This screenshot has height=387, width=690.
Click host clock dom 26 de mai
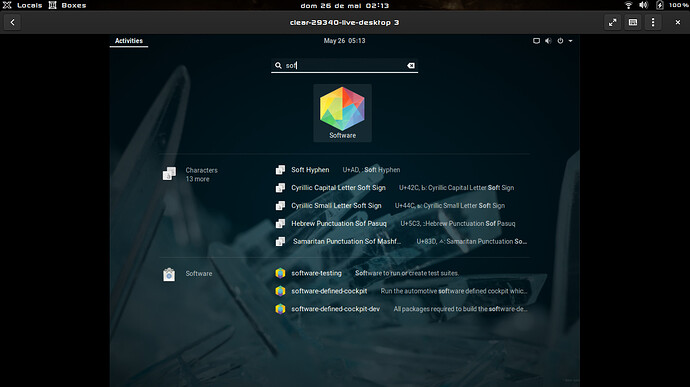click(345, 6)
